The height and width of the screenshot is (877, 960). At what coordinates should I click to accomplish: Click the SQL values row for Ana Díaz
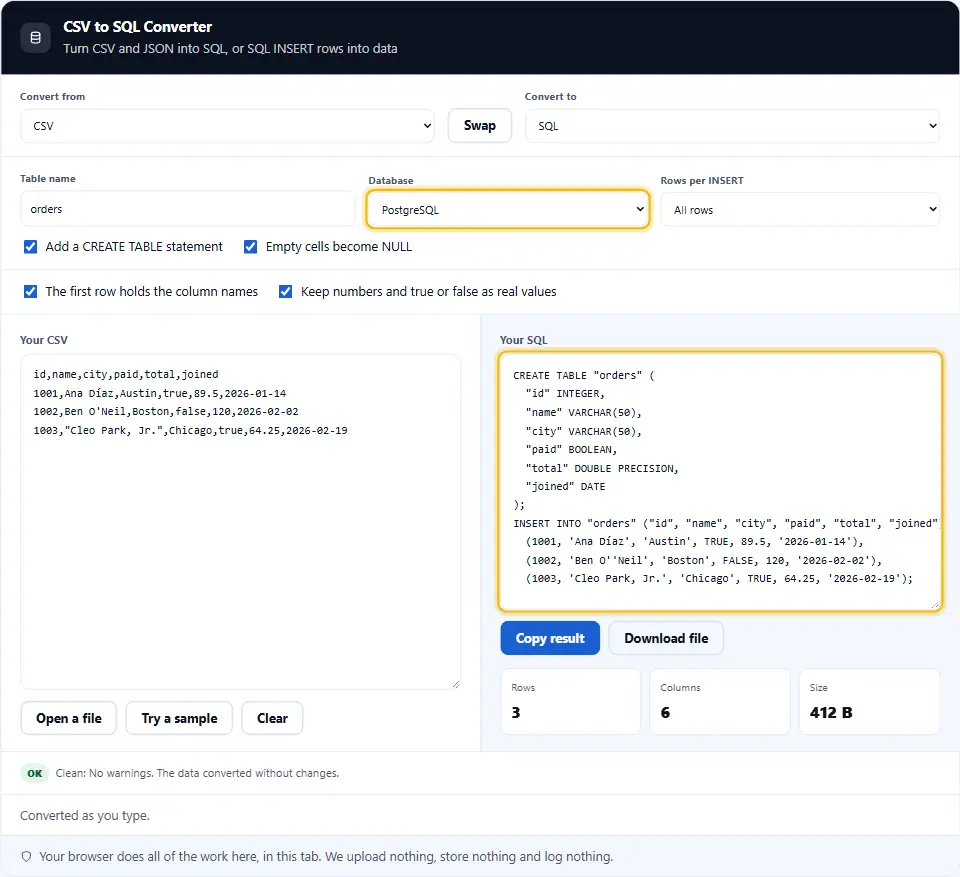click(694, 541)
